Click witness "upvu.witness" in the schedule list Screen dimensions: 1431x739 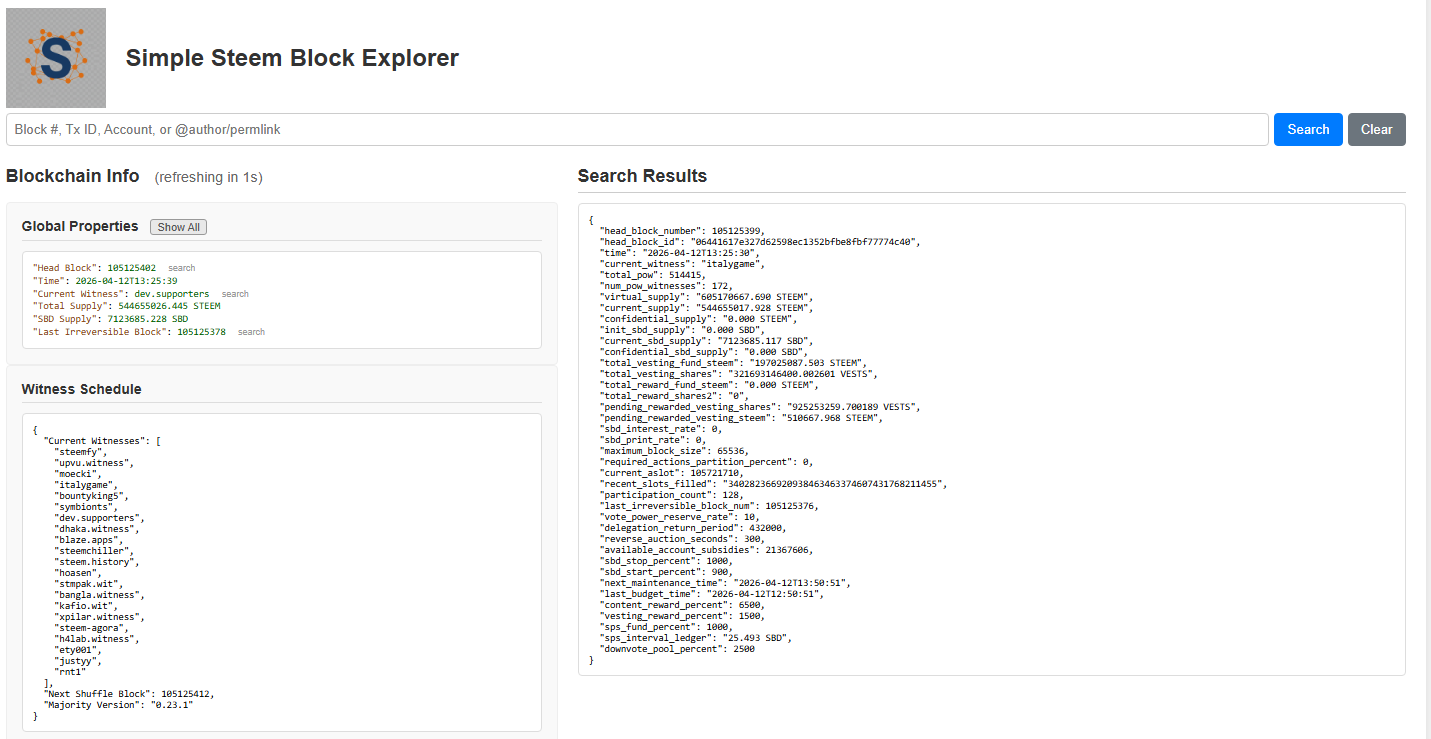[x=94, y=463]
